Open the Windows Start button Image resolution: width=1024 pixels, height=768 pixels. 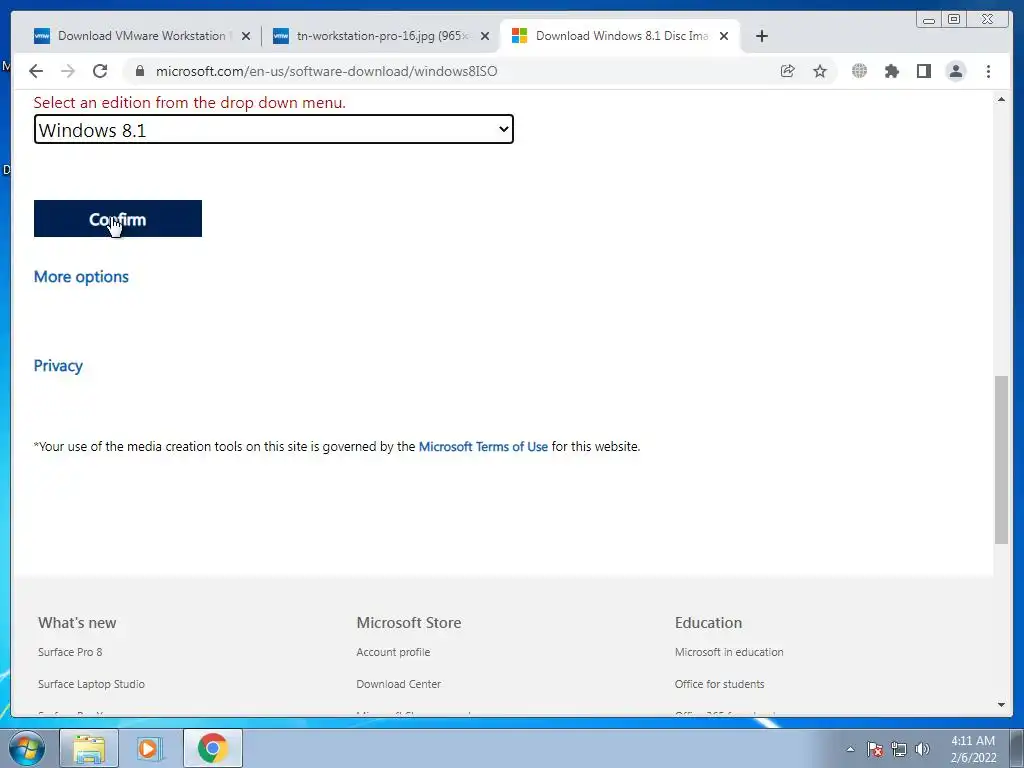coord(26,748)
